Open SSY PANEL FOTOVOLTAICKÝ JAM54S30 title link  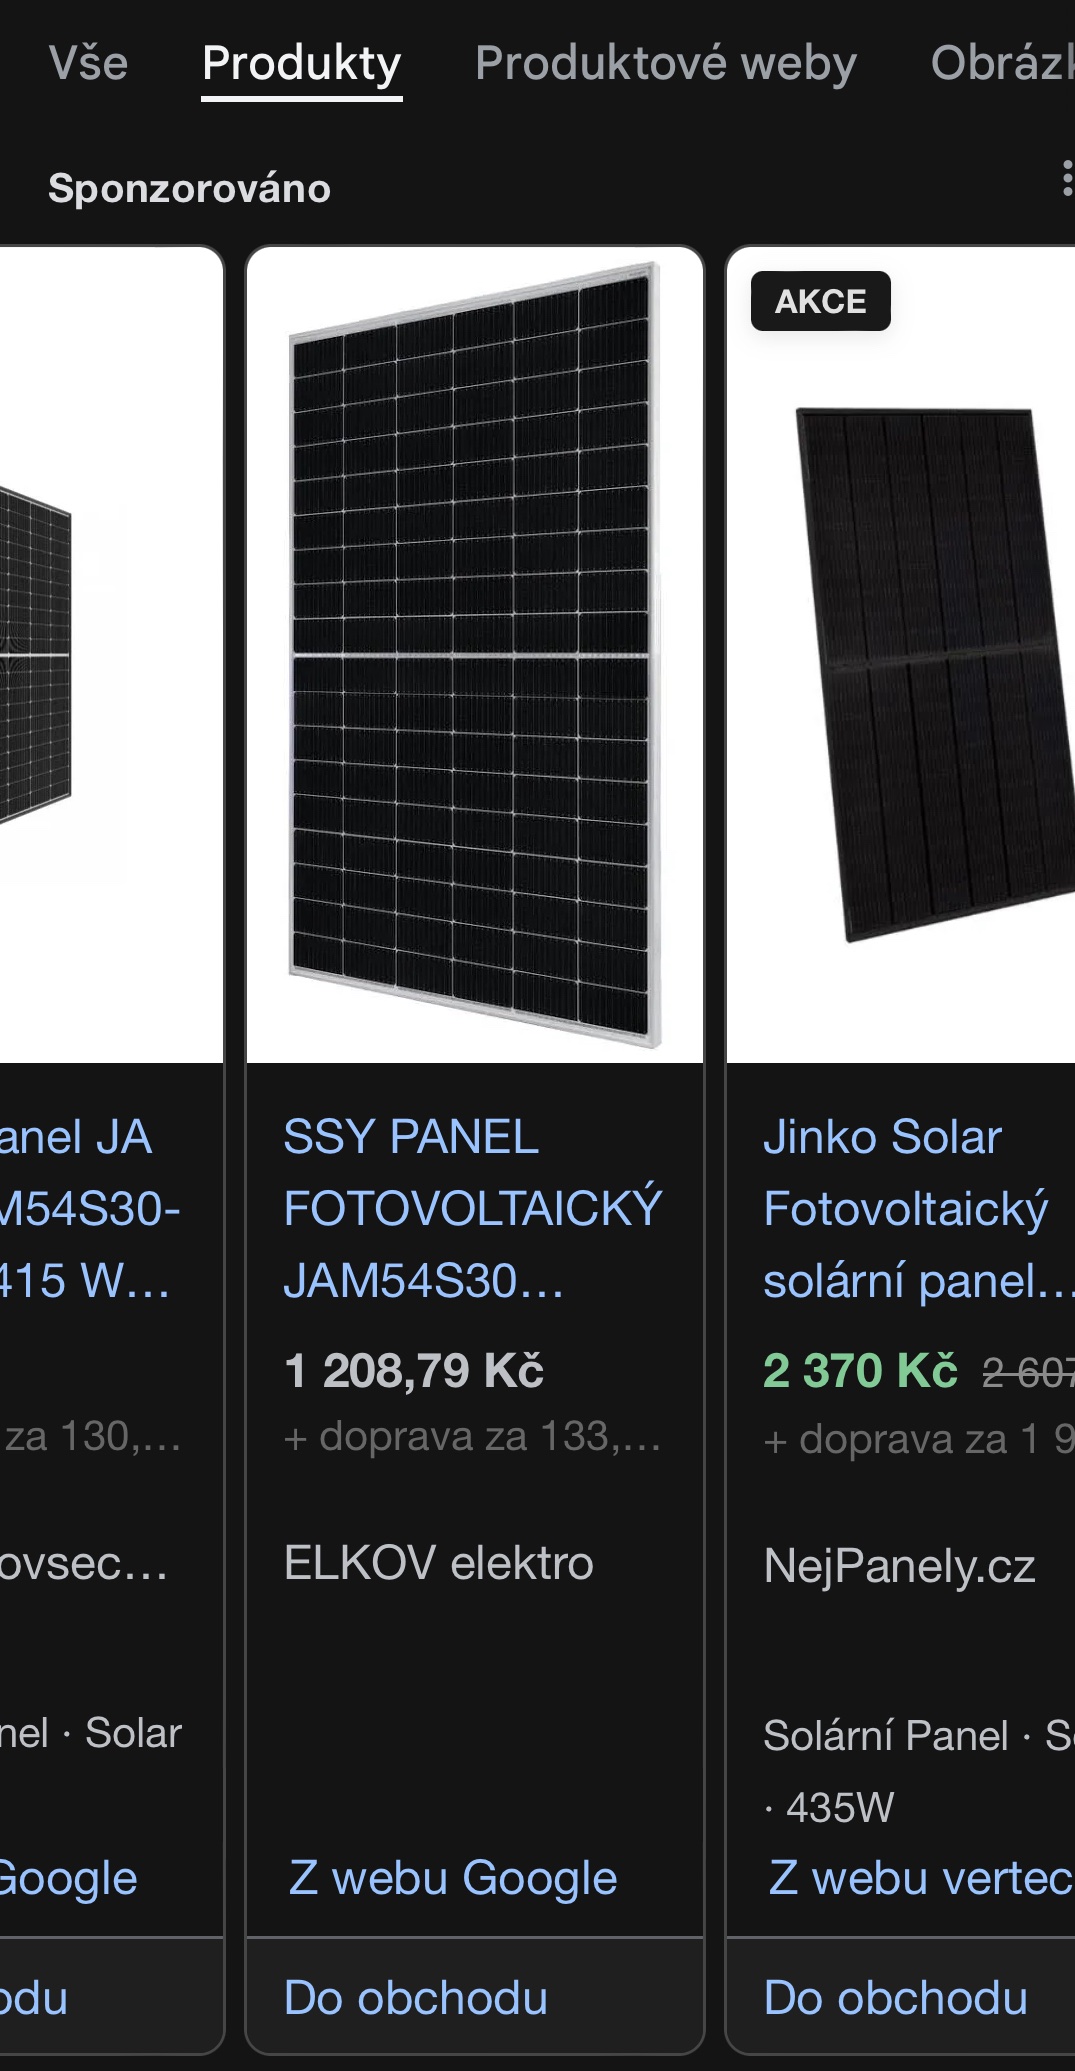coord(472,1208)
